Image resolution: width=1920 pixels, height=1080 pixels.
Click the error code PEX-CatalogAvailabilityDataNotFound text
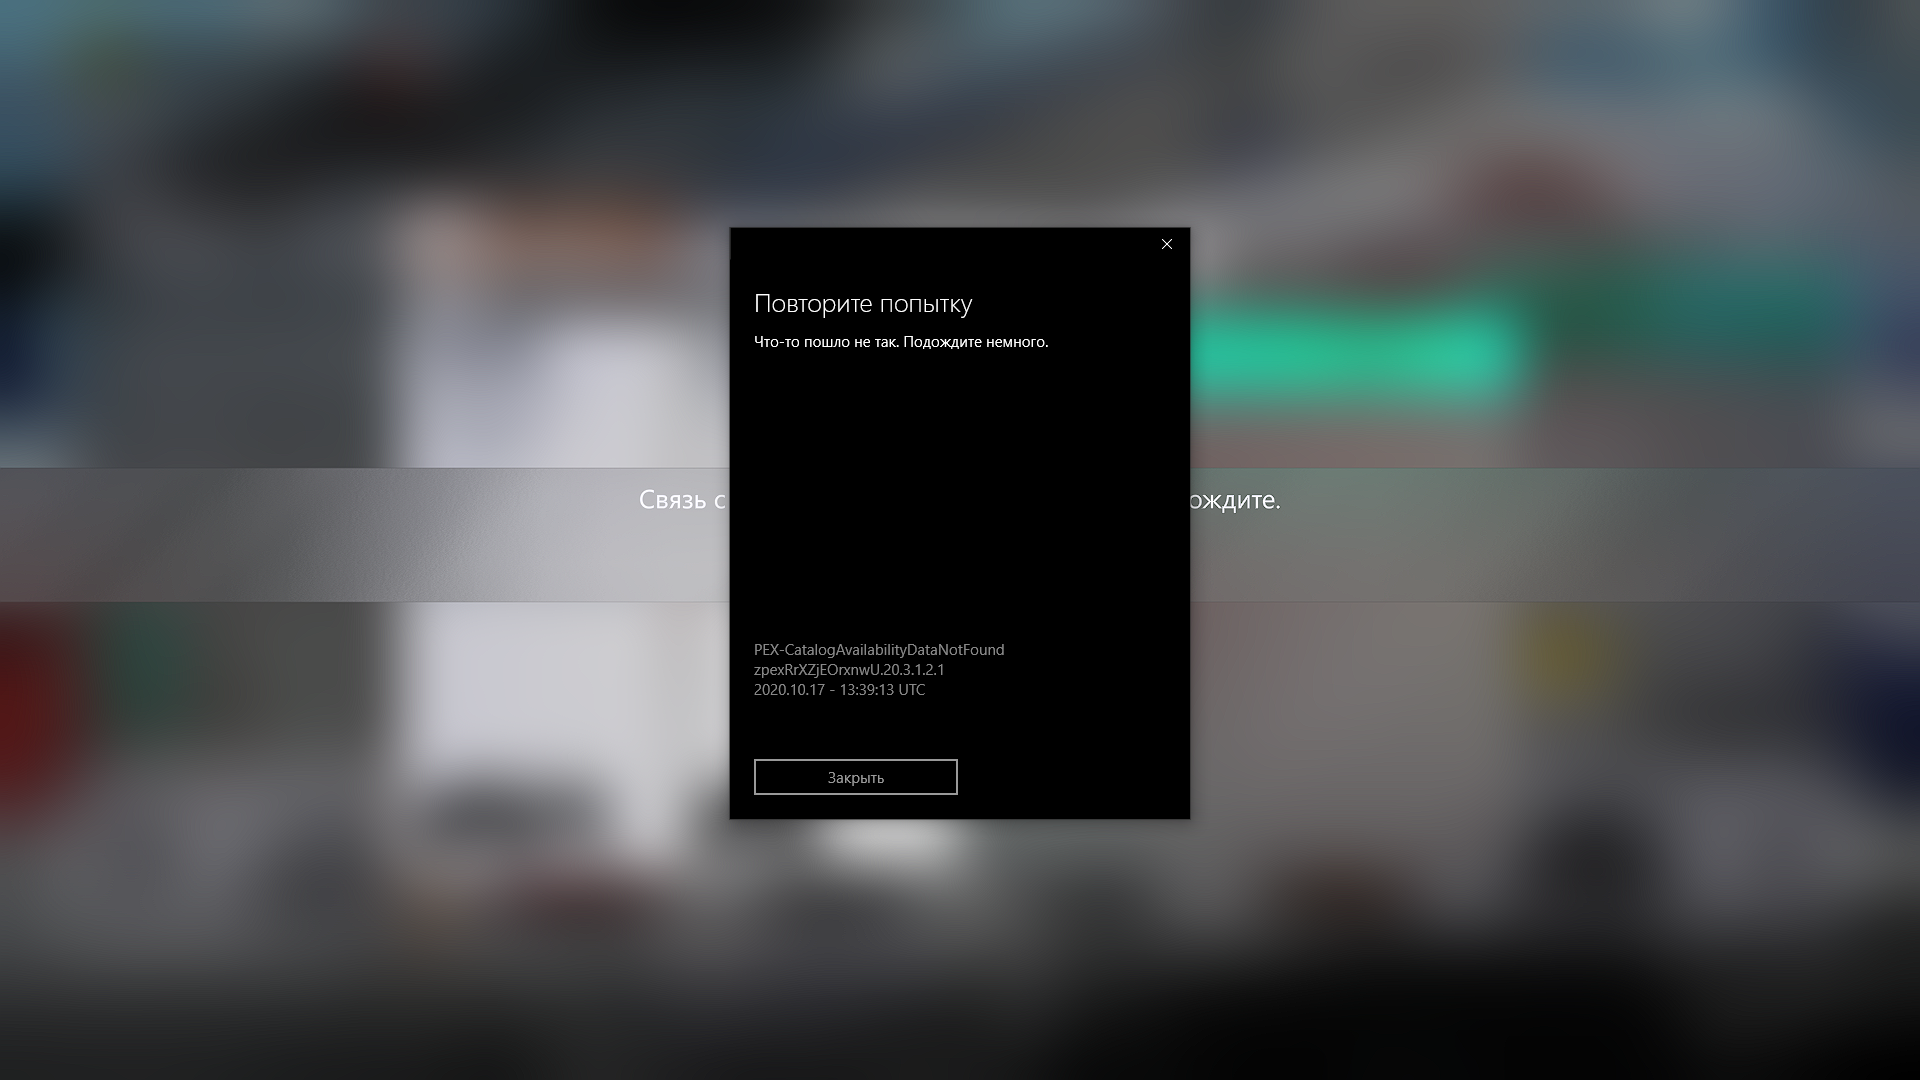(878, 649)
